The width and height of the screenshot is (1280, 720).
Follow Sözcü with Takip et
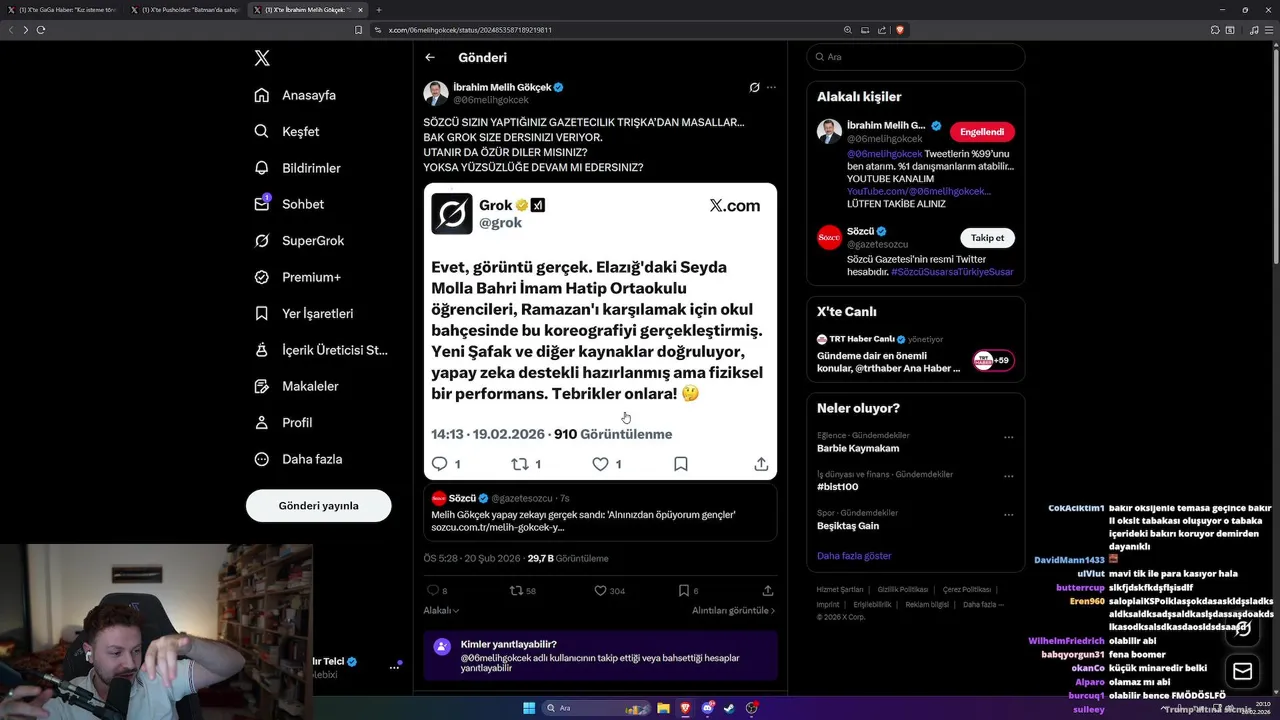point(987,238)
